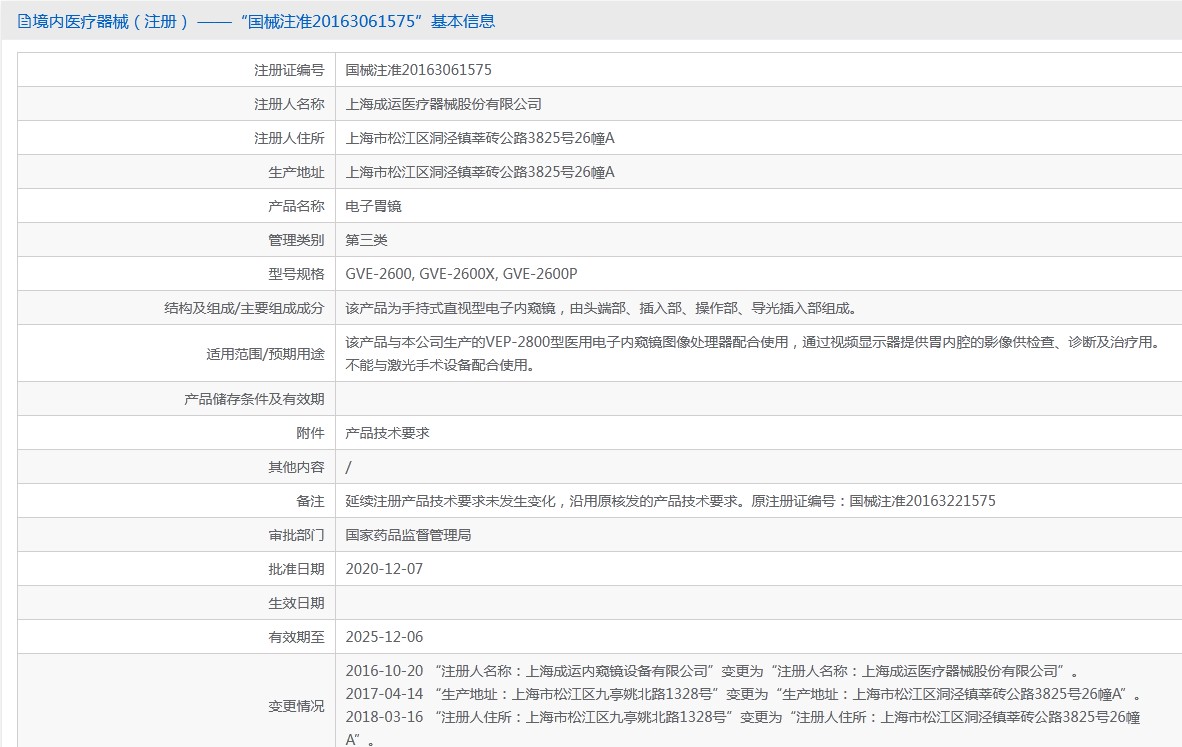Select registration number 国械注准20163061575 in the table
The width and height of the screenshot is (1182, 747).
point(418,70)
